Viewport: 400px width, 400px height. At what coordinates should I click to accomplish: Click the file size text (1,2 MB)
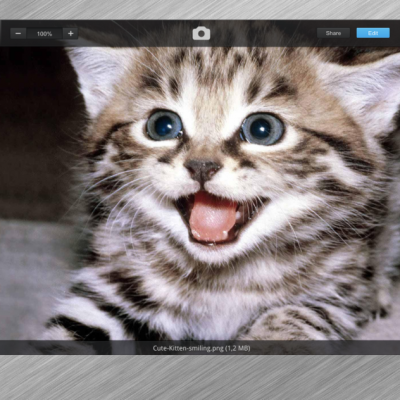coord(238,349)
